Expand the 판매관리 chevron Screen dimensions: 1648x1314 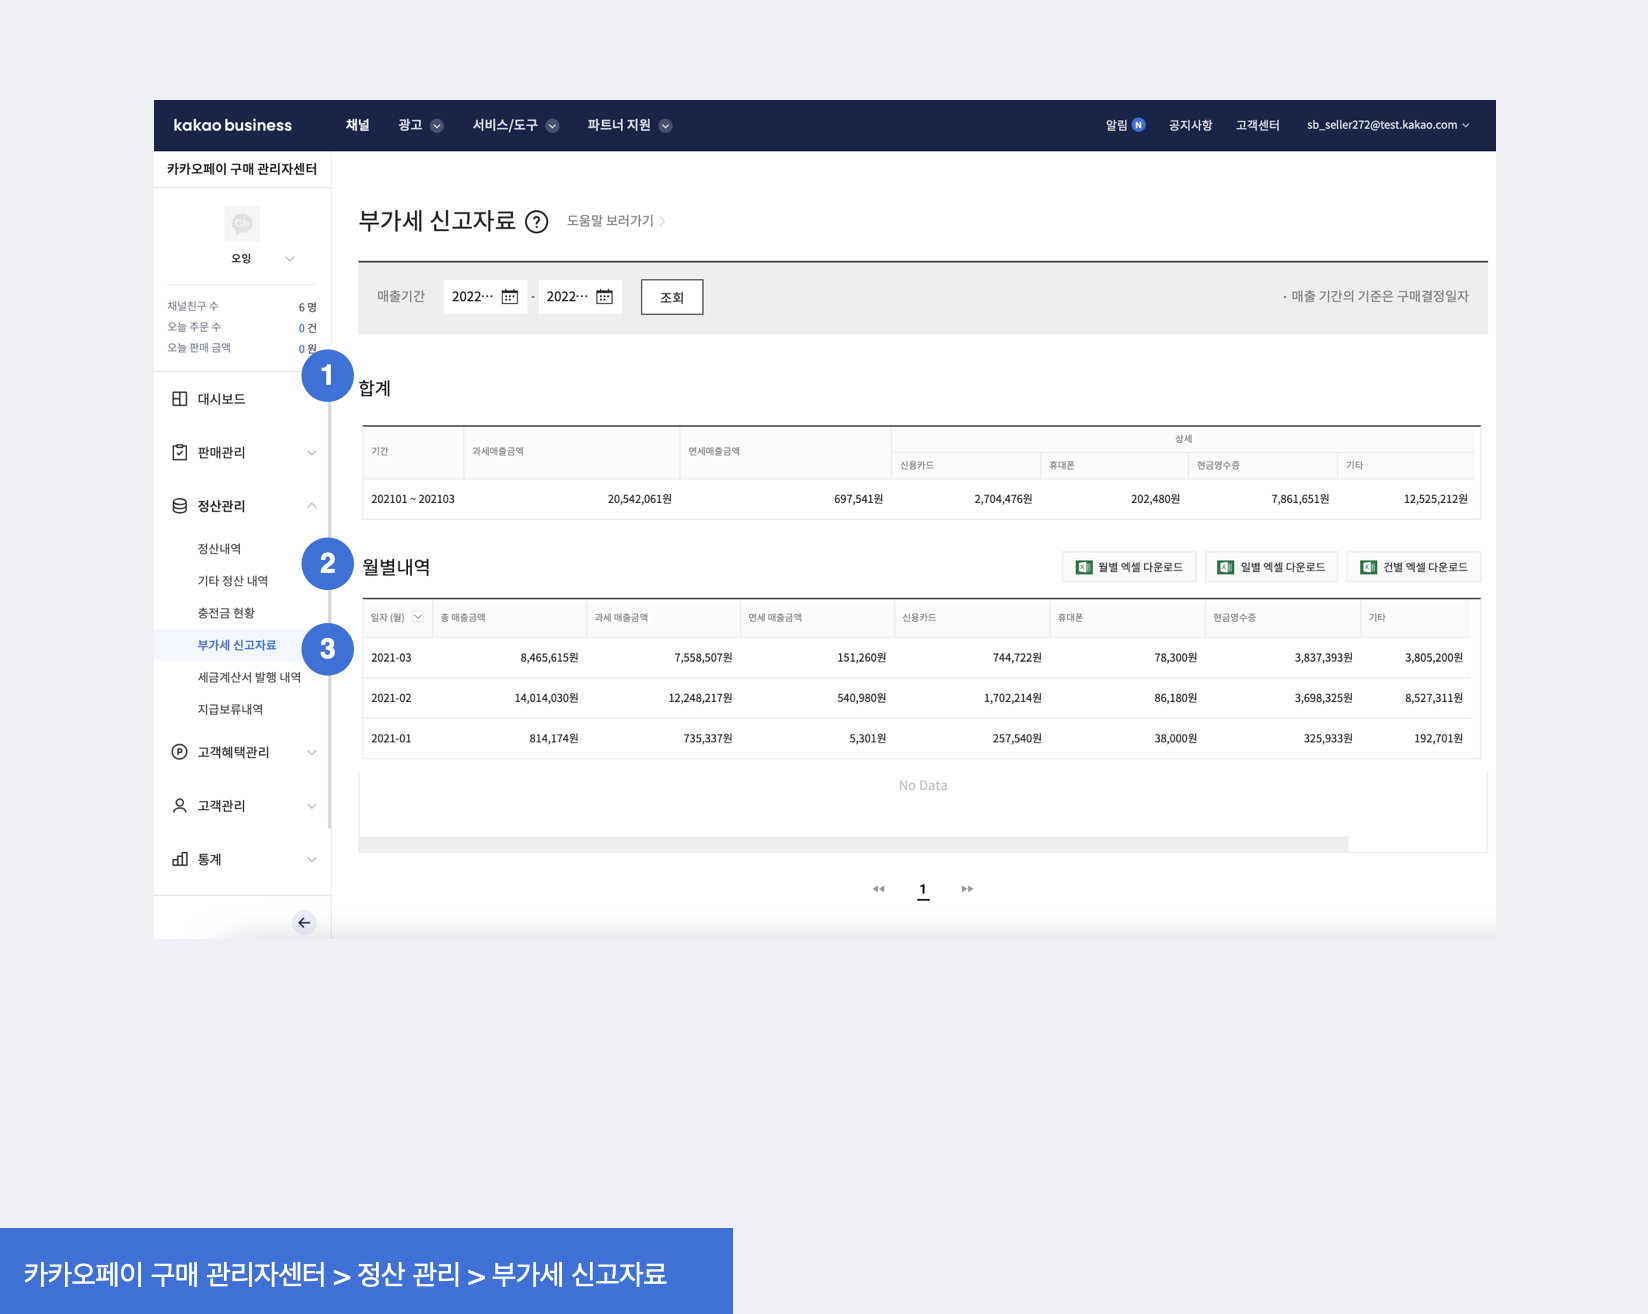(312, 453)
